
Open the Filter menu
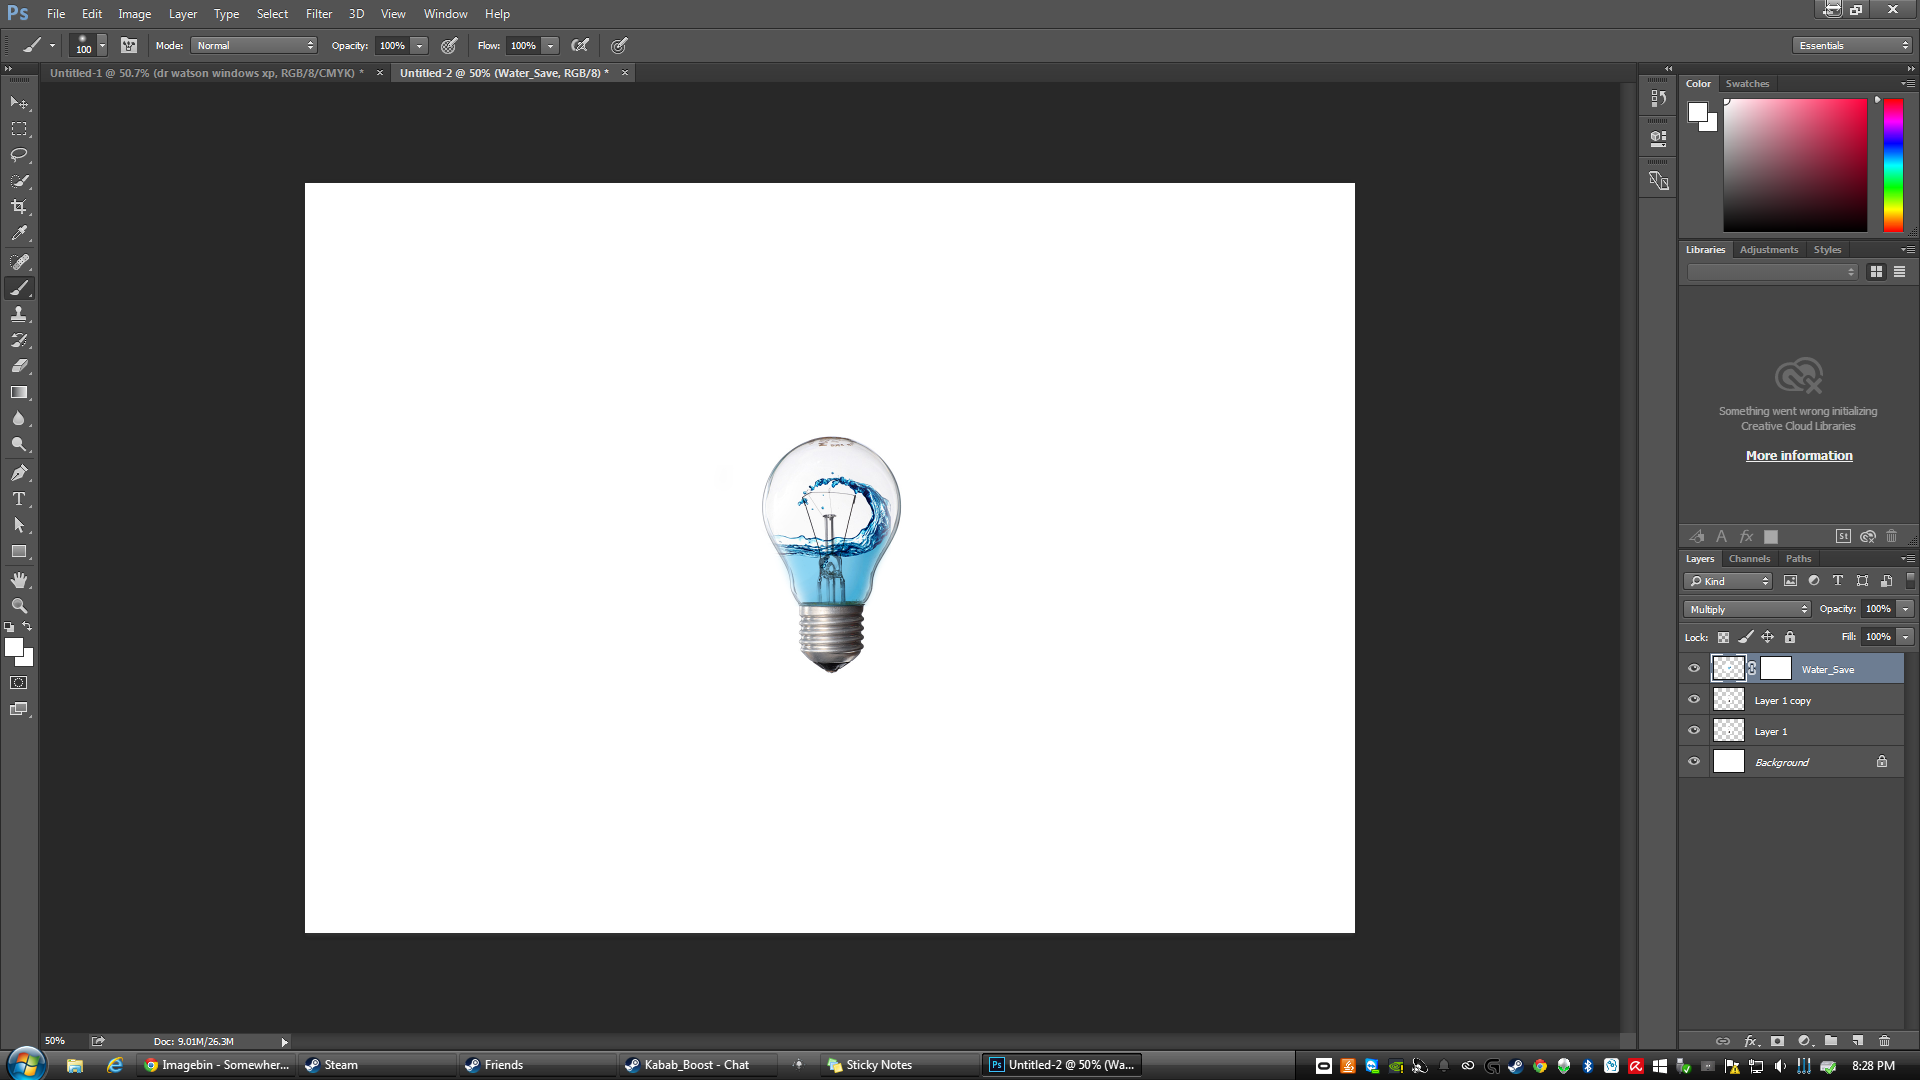(319, 14)
